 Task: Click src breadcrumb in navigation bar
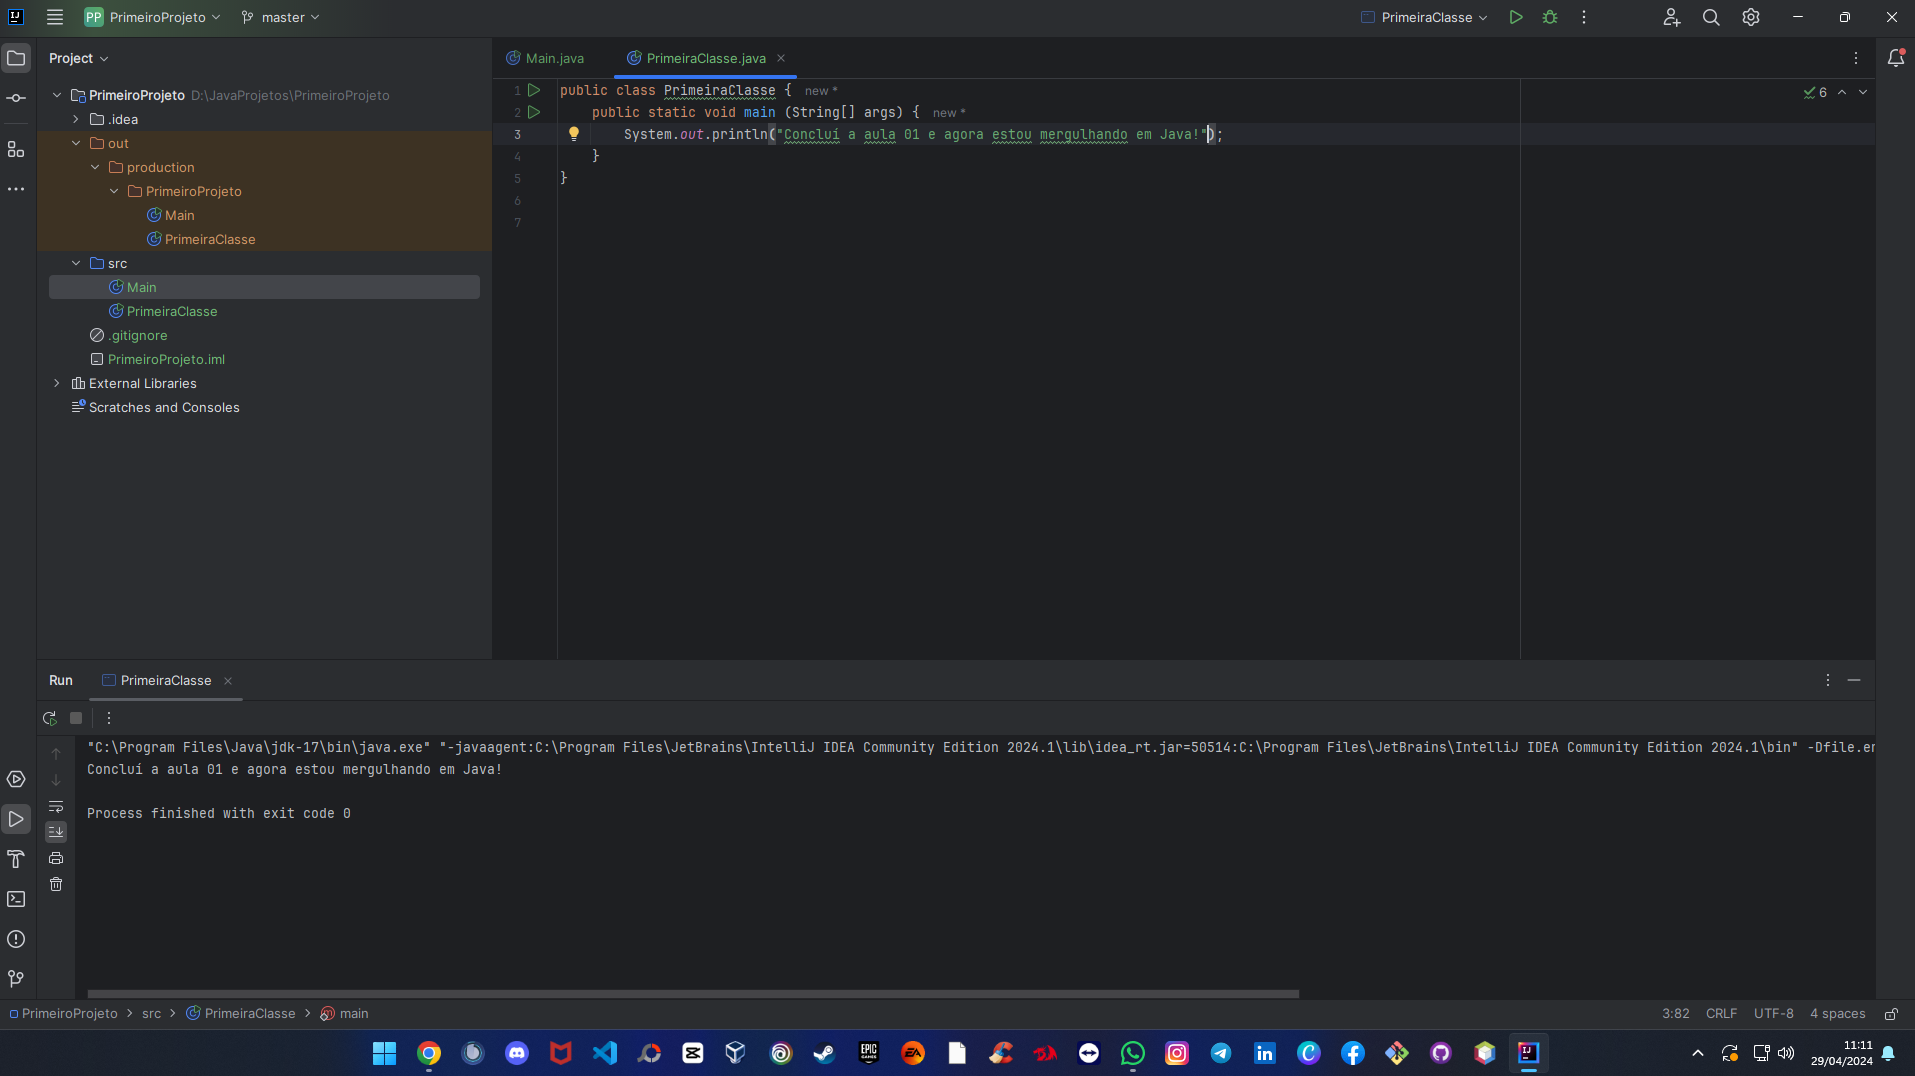pyautogui.click(x=151, y=1014)
